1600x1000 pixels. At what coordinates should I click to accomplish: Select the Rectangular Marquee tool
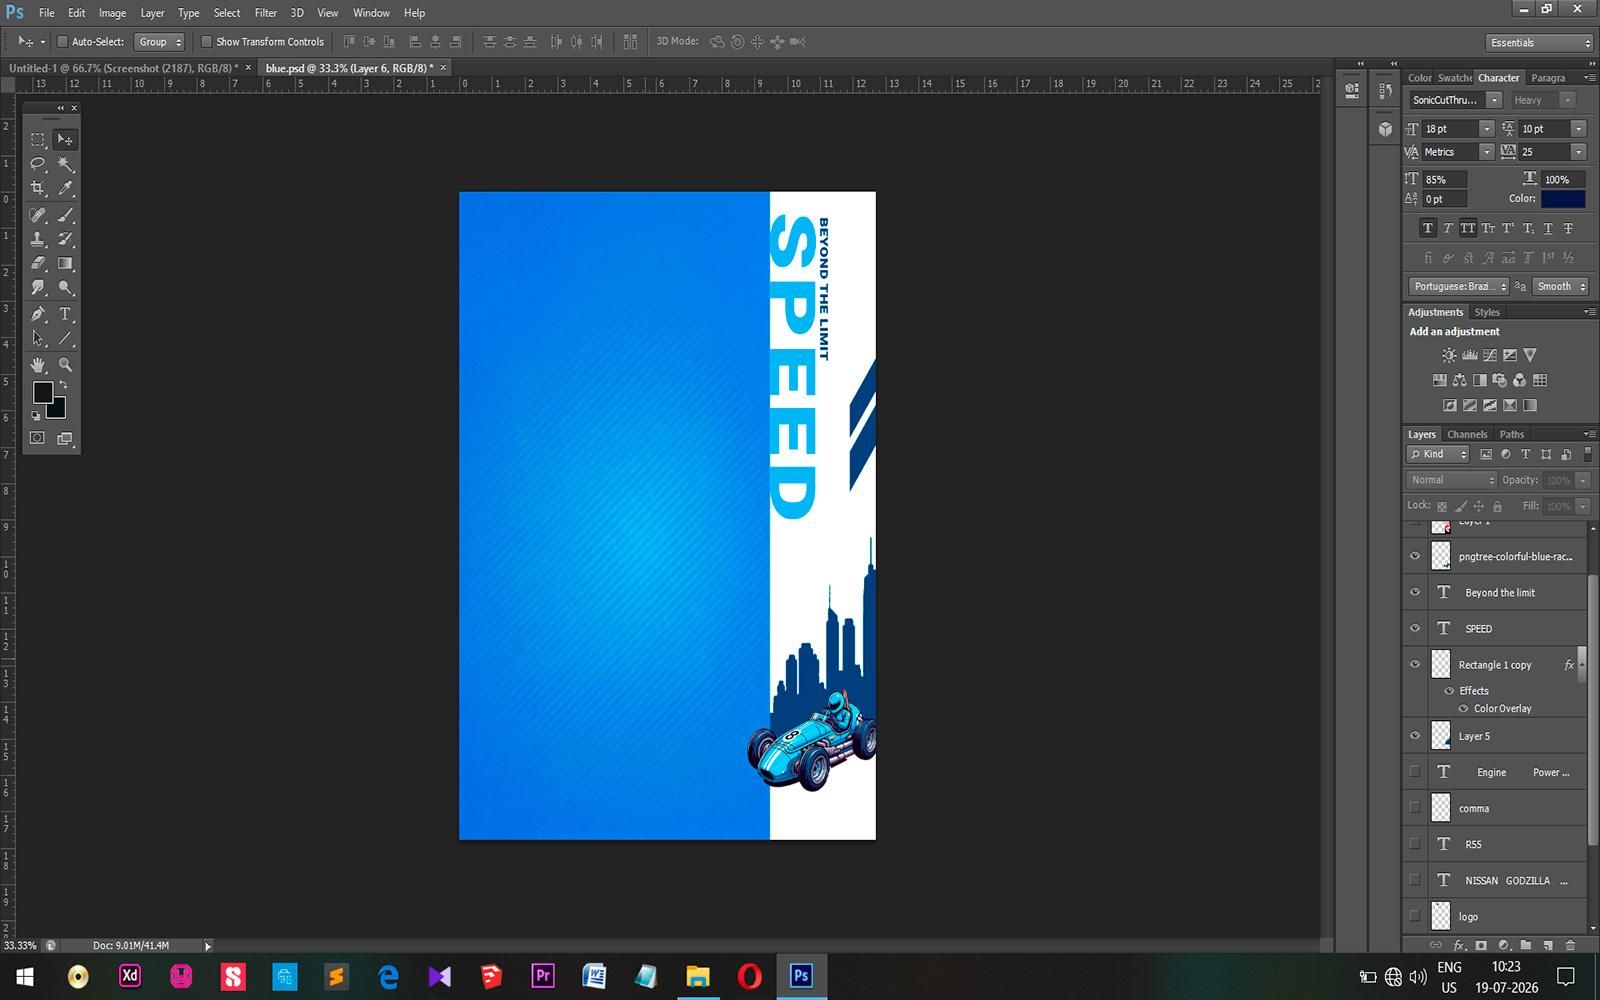(x=38, y=140)
